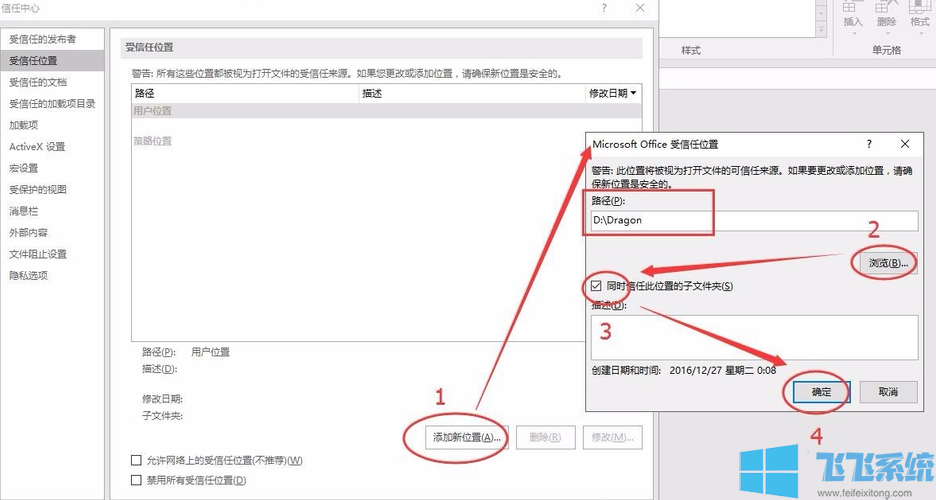Expand the 样式 gallery more arrow
Viewport: 936px width, 500px height.
[821, 30]
